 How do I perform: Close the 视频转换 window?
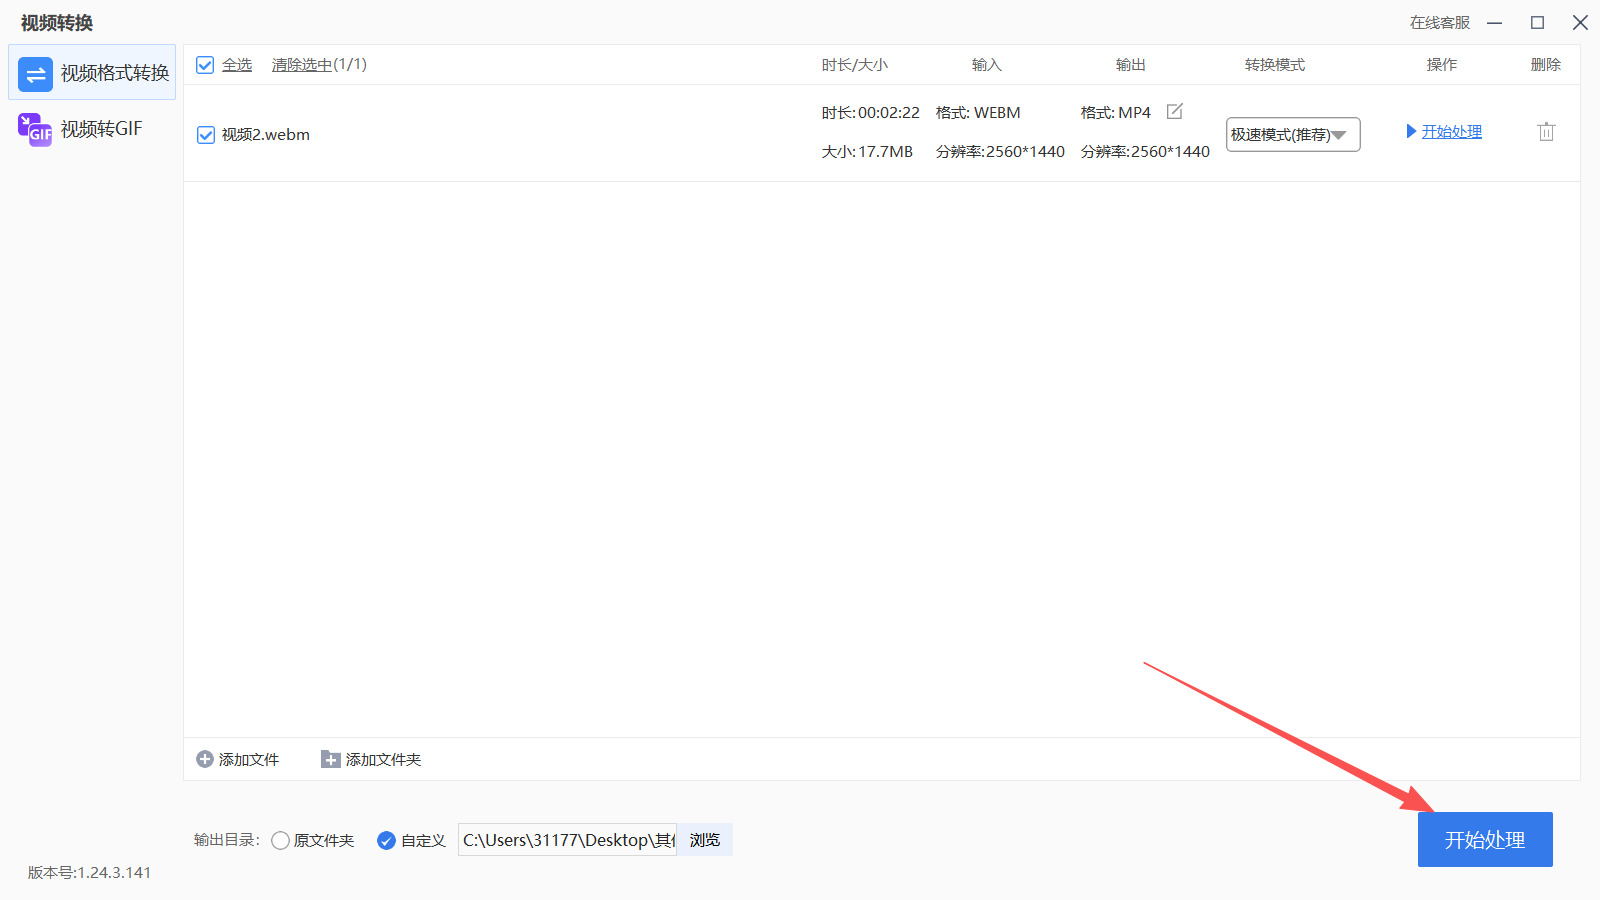(x=1580, y=23)
